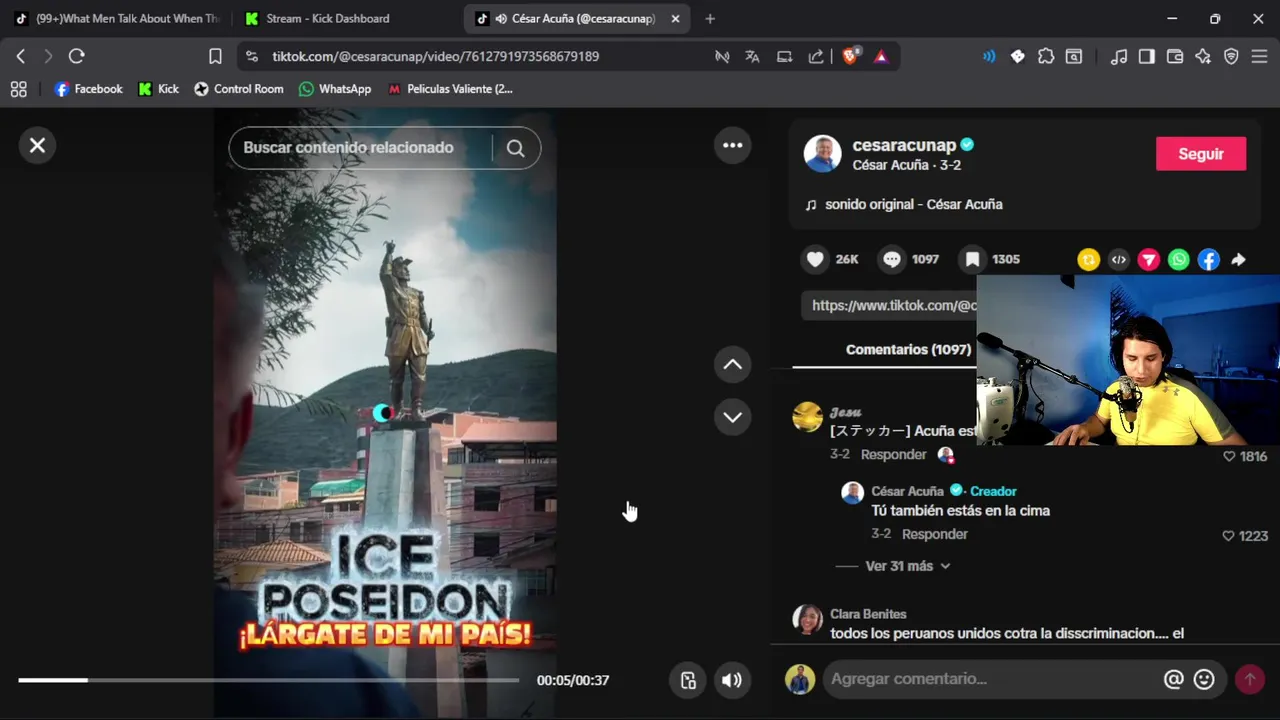Open Clara Benites' commenter profile
1280x720 pixels.
pyautogui.click(x=868, y=614)
